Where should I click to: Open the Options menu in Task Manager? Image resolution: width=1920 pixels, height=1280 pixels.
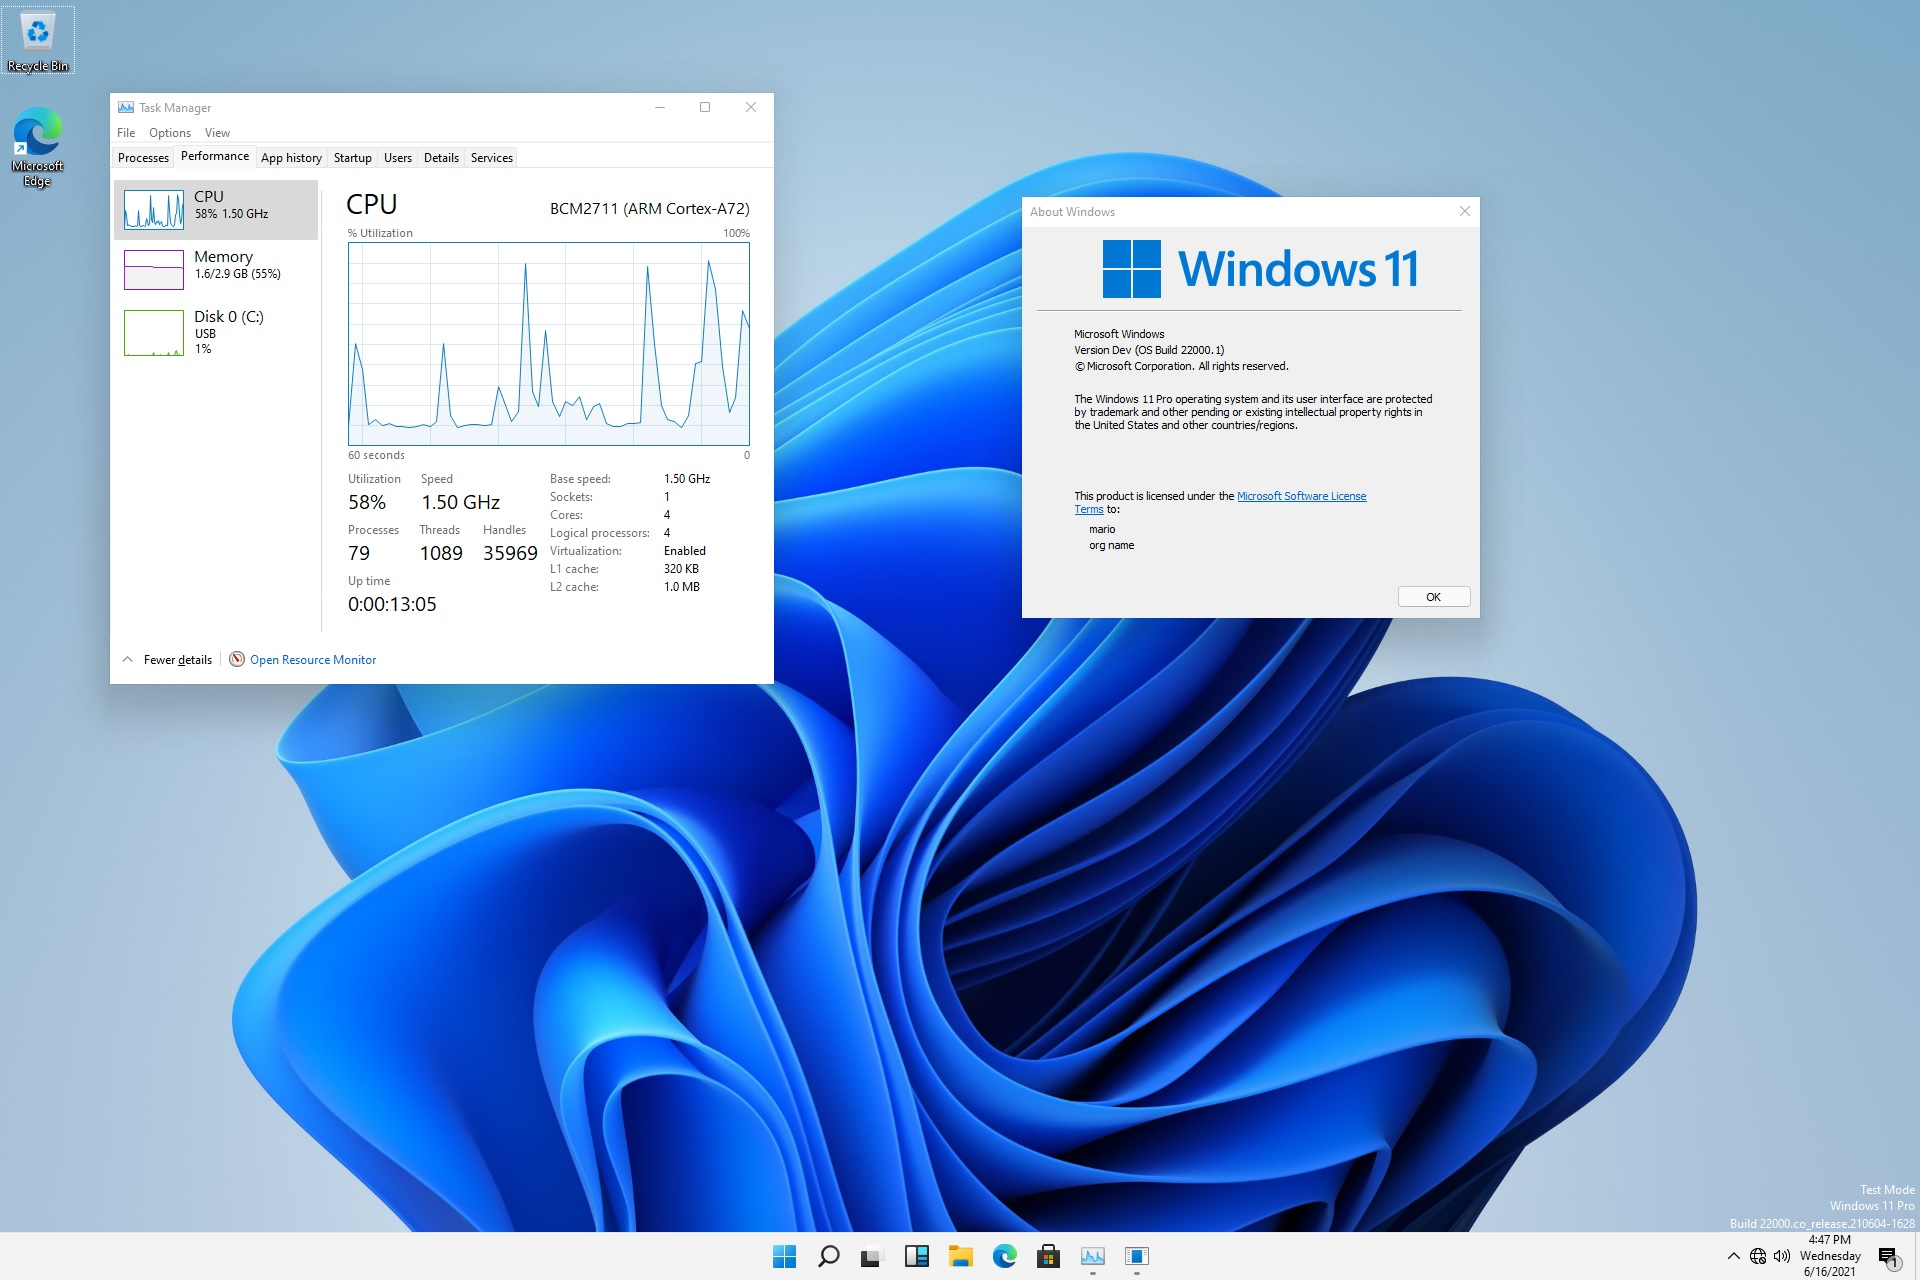[x=170, y=133]
